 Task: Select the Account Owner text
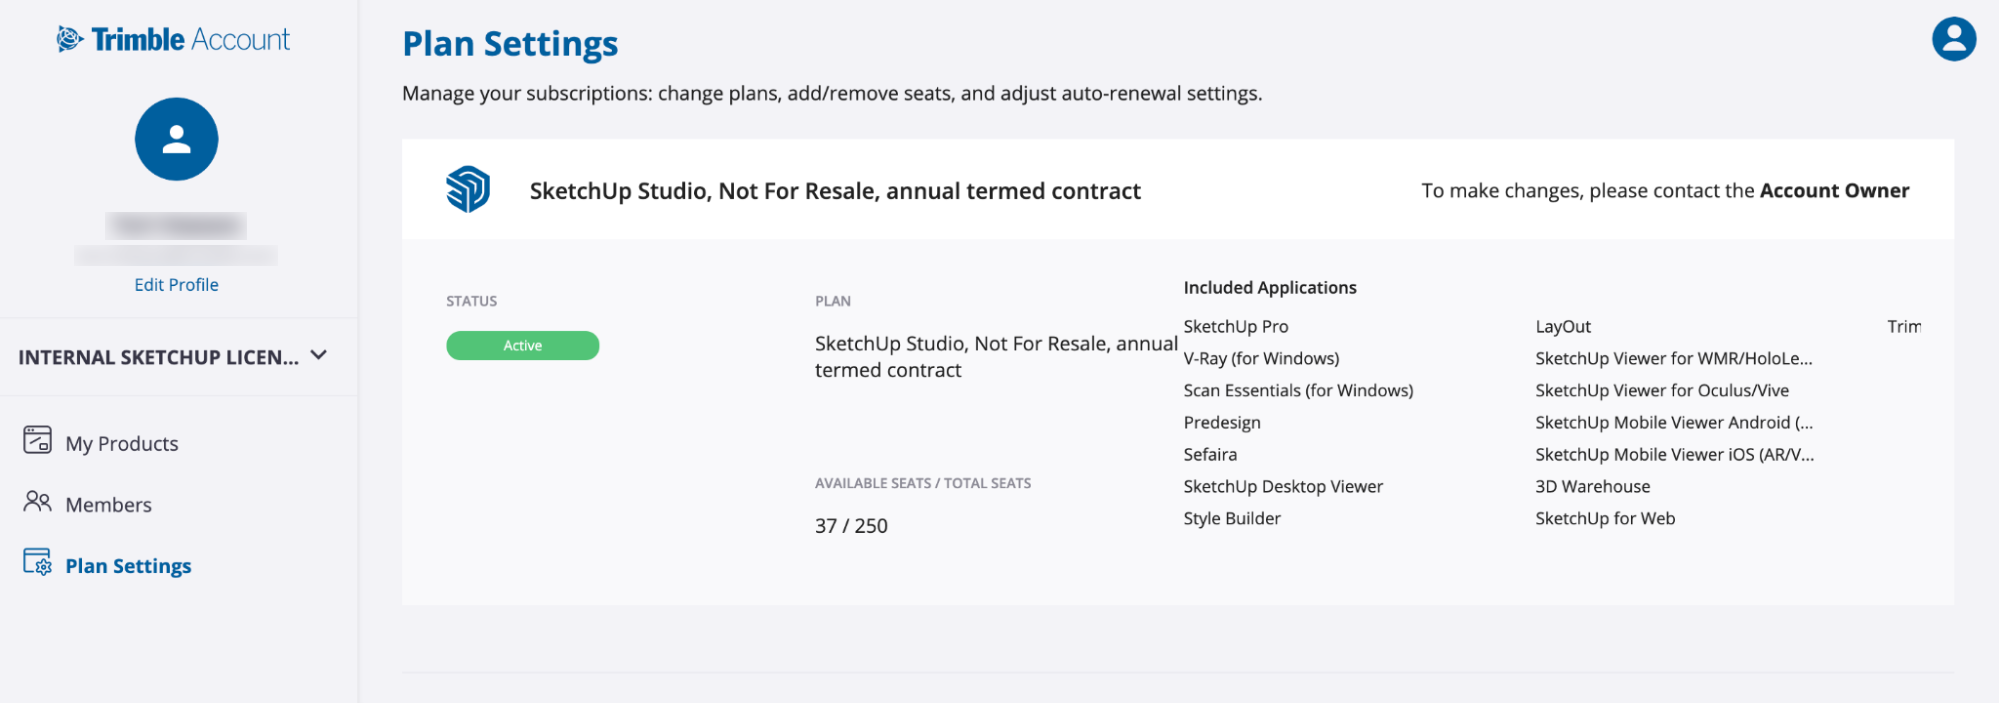point(1834,191)
